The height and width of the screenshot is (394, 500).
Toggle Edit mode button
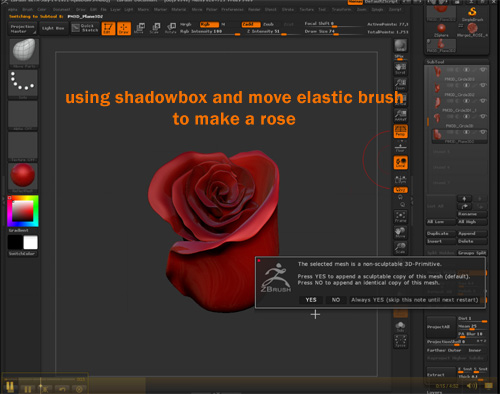(108, 29)
